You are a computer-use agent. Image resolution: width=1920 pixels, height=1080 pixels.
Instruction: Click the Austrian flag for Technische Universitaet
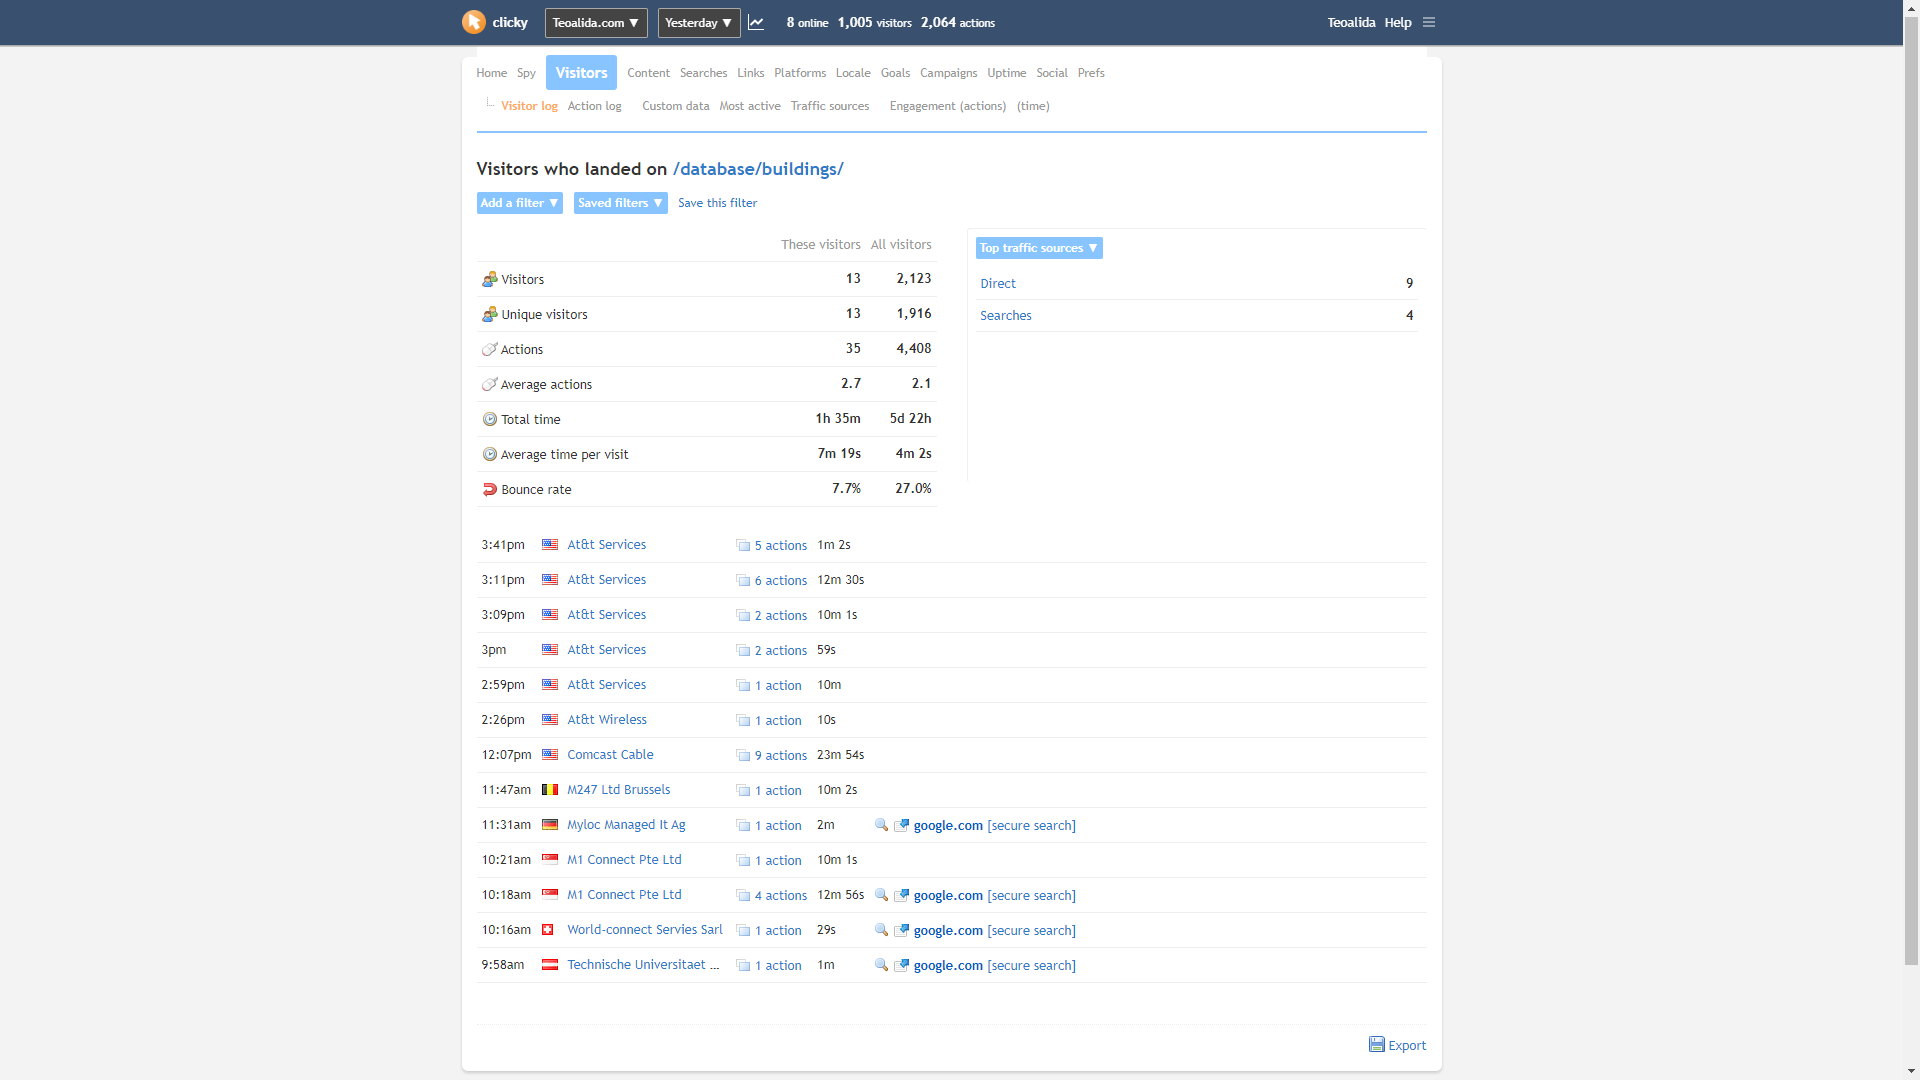550,965
